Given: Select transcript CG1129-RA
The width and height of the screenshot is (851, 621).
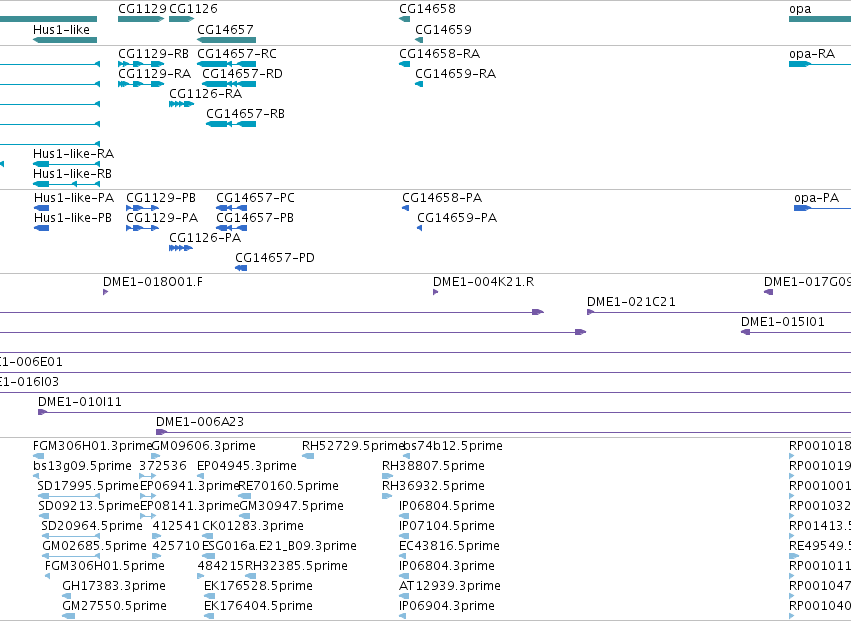Looking at the screenshot, I should click(x=155, y=74).
